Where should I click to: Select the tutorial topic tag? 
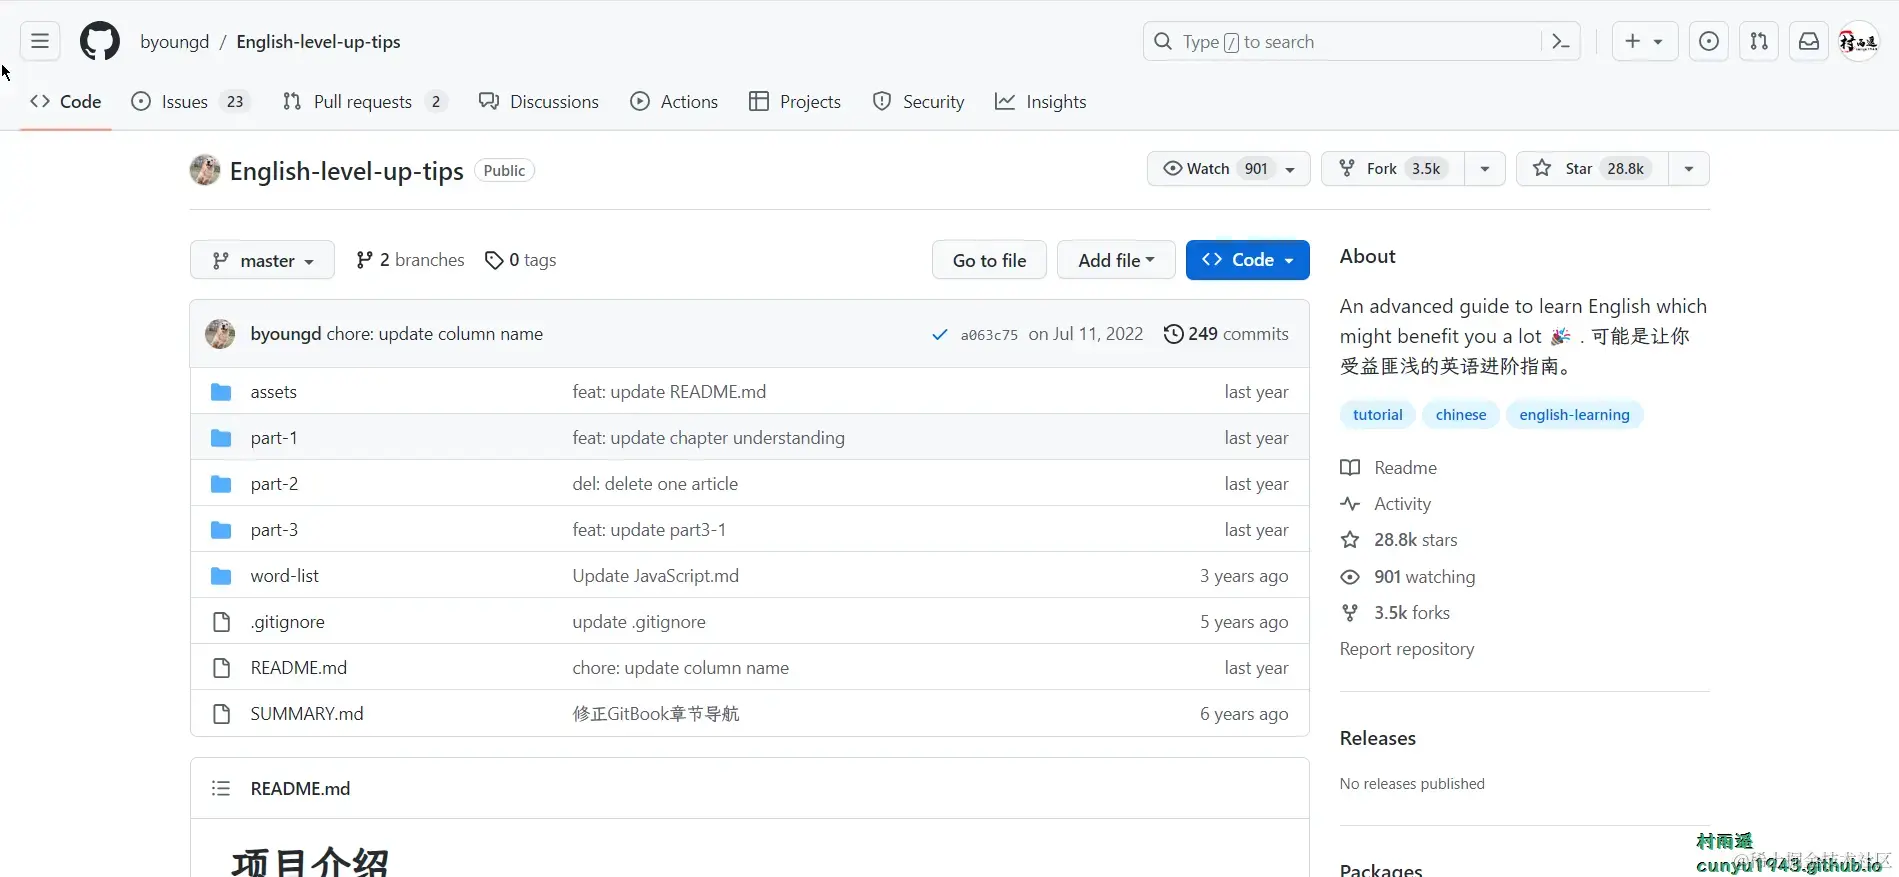tap(1377, 415)
